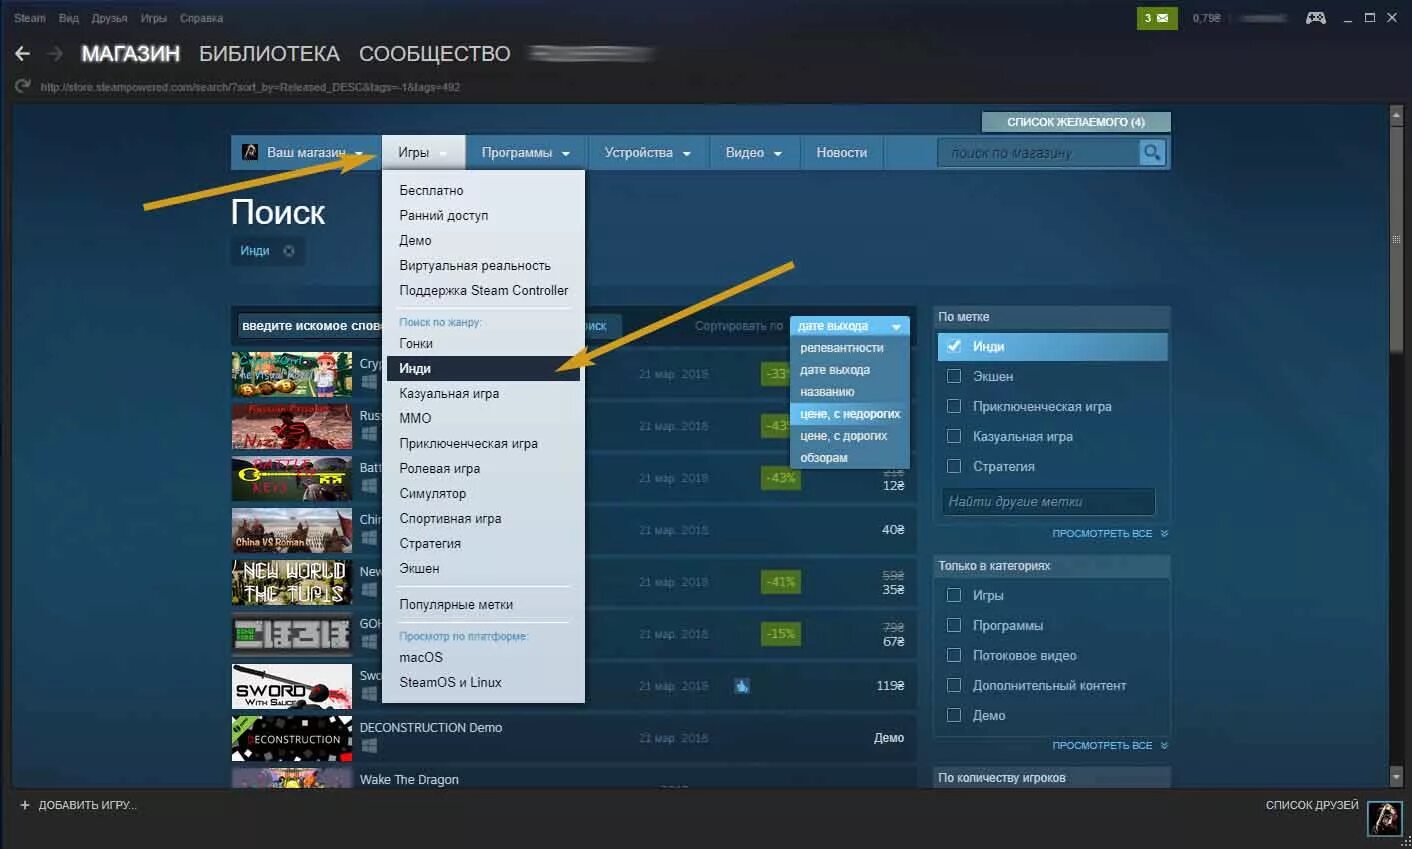
Task: Open МАГАЗИН main tab
Action: [130, 54]
